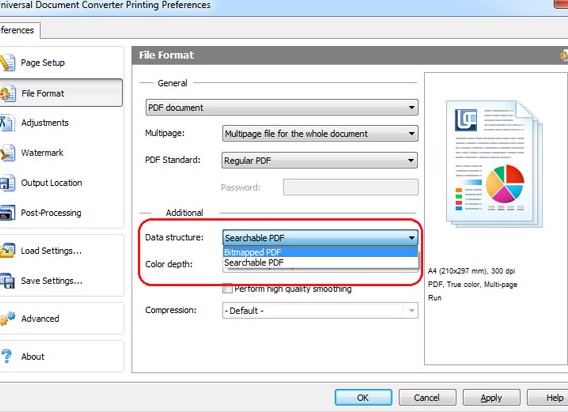Image resolution: width=568 pixels, height=412 pixels.
Task: Open Advanced settings gear icon
Action: [7, 319]
